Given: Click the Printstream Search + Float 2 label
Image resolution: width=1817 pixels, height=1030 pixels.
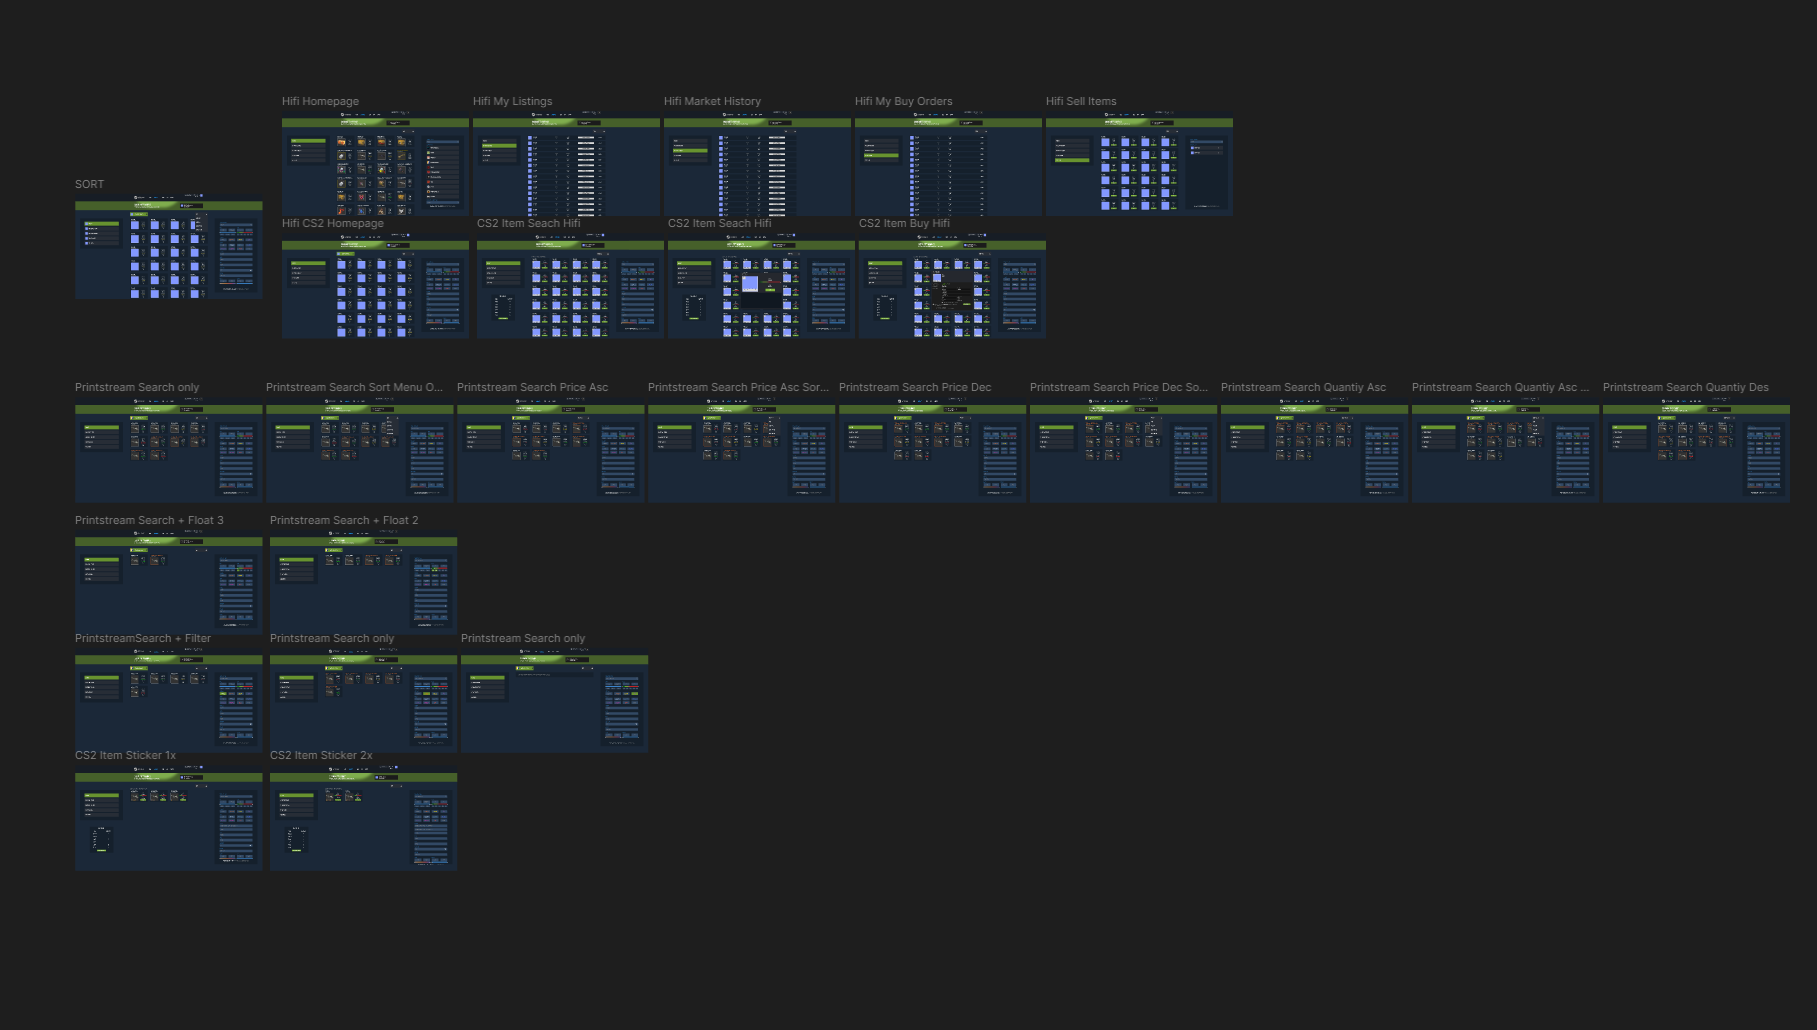Looking at the screenshot, I should coord(344,520).
